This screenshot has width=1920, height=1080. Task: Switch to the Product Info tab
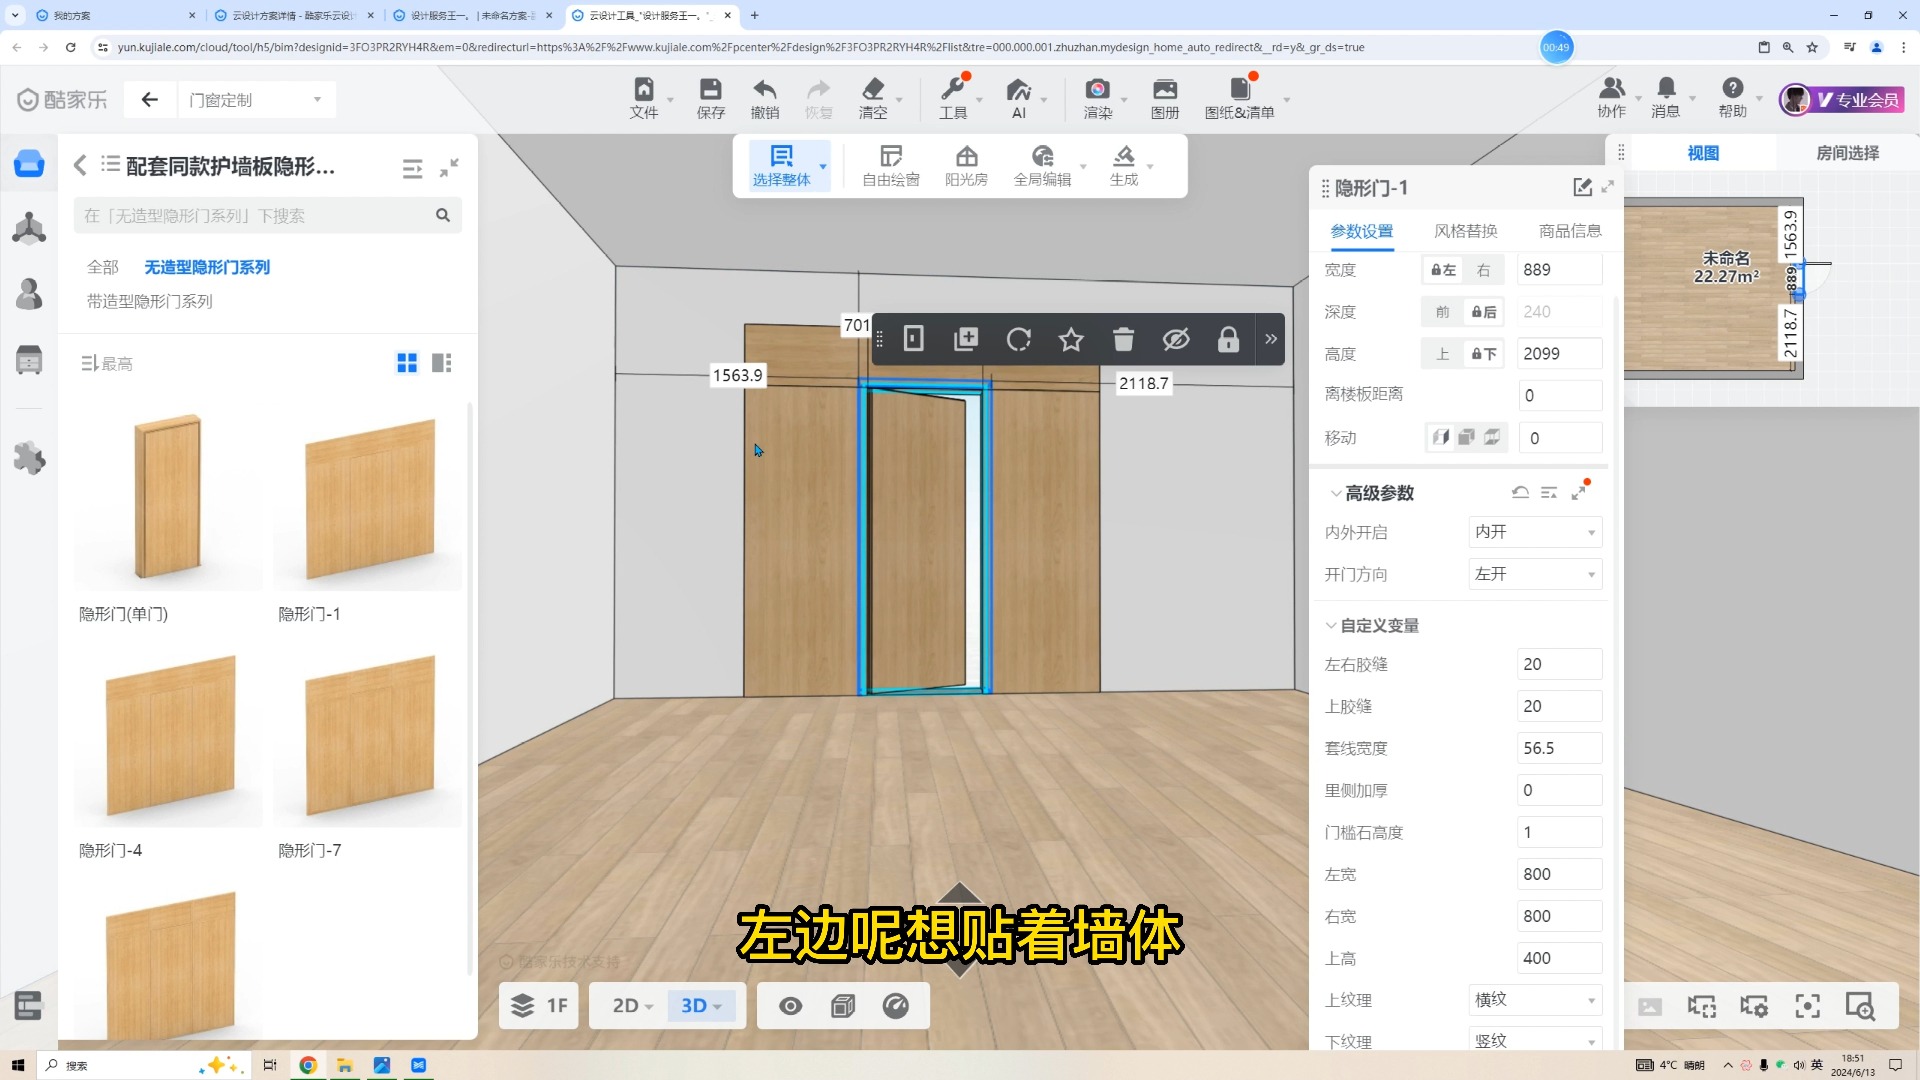[1569, 231]
